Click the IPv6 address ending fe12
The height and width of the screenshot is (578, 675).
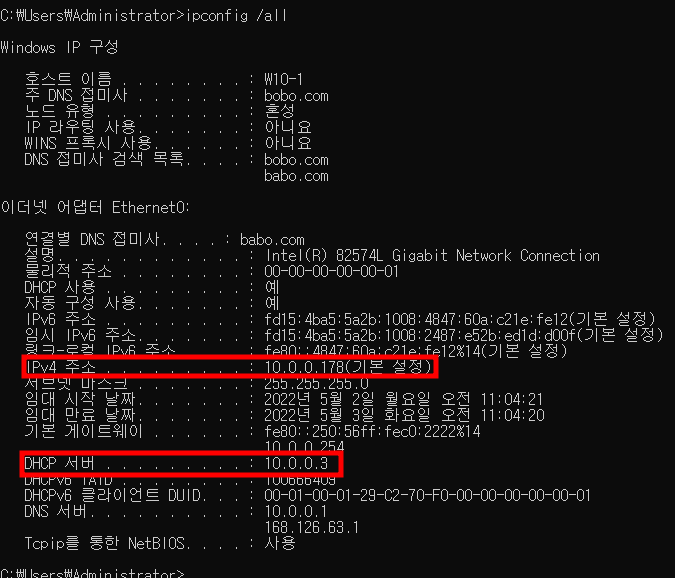459,319
